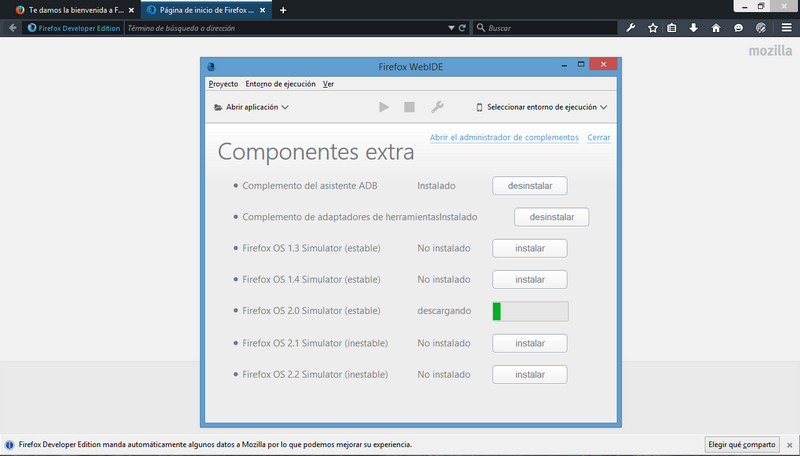Switch to Te damos la bienvenida tab

click(76, 10)
